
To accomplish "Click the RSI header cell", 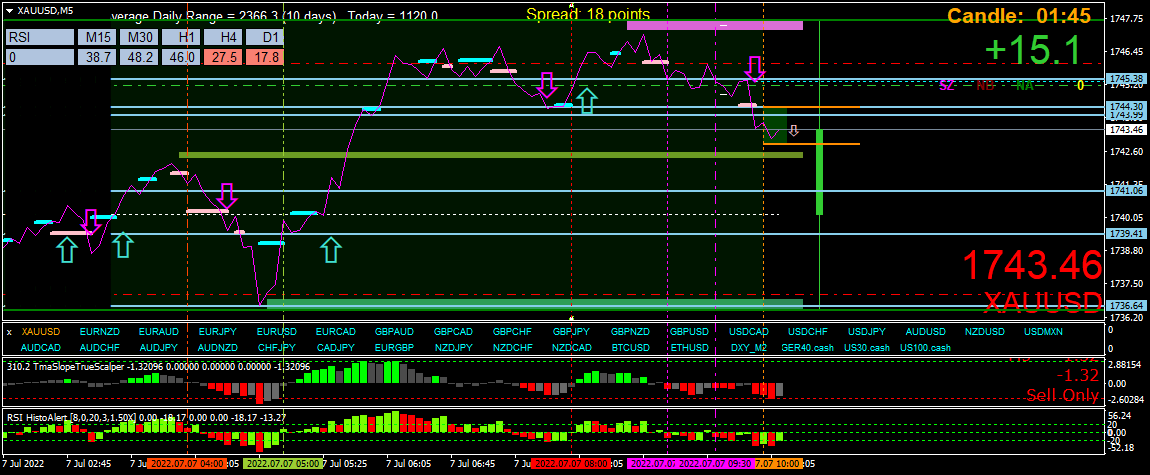I will (40, 37).
